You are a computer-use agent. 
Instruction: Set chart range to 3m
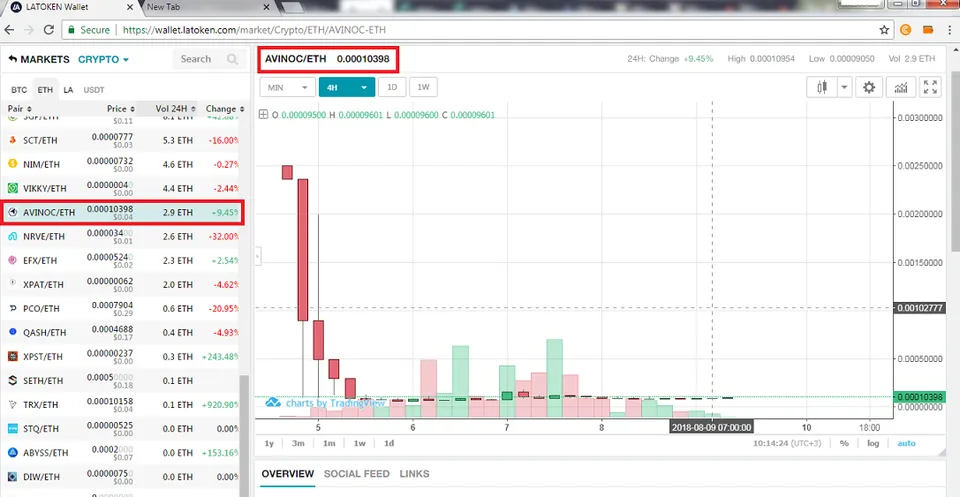pyautogui.click(x=298, y=443)
